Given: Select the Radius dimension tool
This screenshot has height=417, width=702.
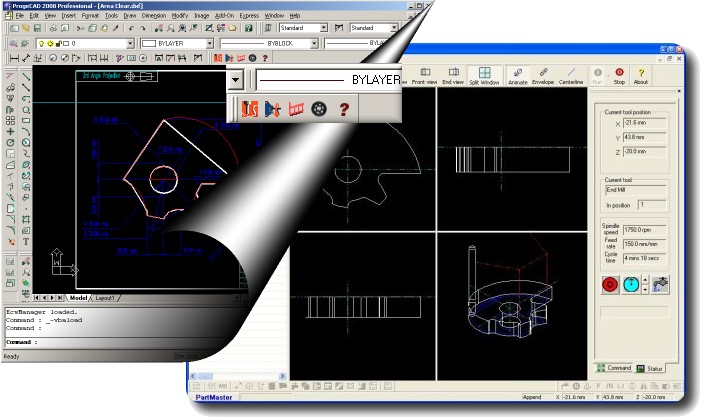Looking at the screenshot, I should click(53, 58).
